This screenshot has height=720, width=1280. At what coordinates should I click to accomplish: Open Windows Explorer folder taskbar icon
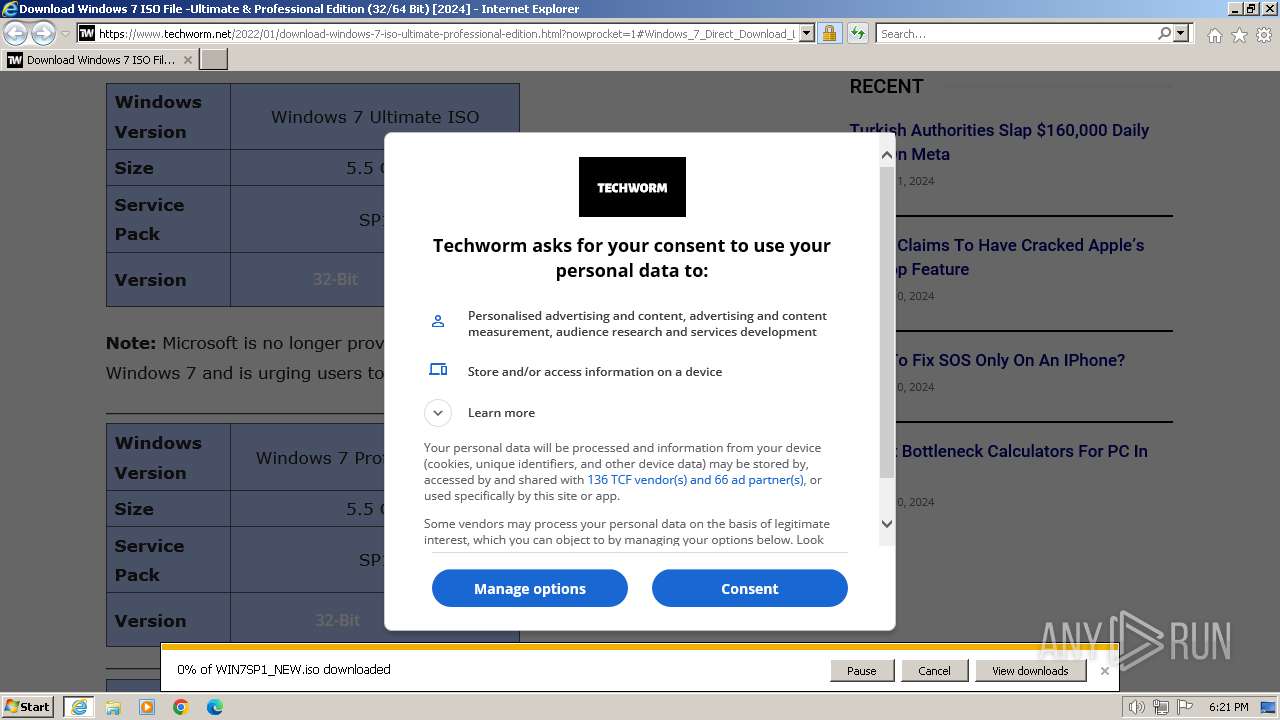(x=113, y=707)
